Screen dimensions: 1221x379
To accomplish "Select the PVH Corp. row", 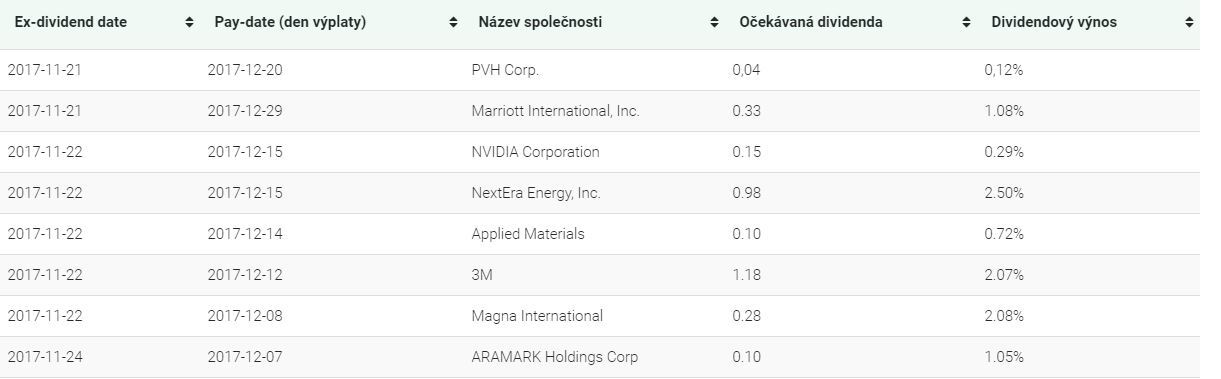I will pos(600,70).
